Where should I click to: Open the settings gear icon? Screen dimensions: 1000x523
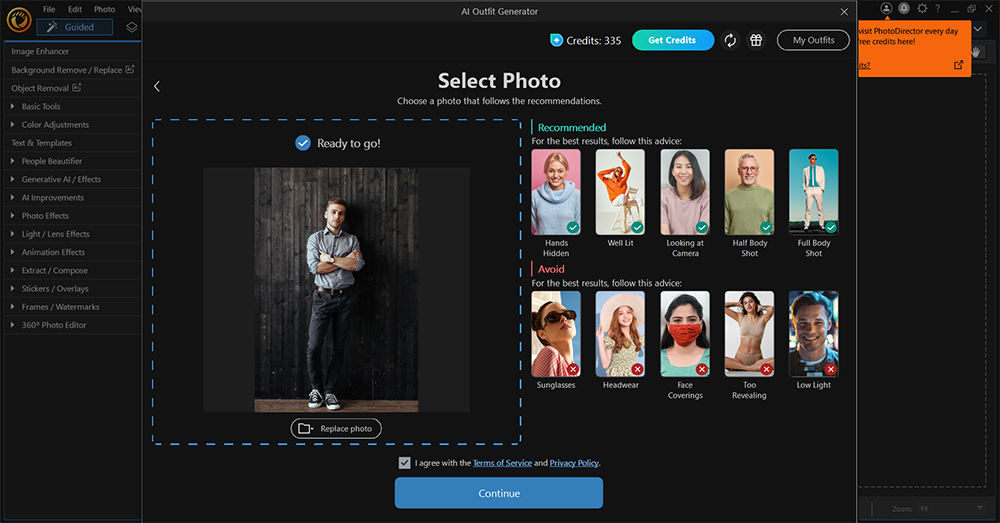pos(922,8)
